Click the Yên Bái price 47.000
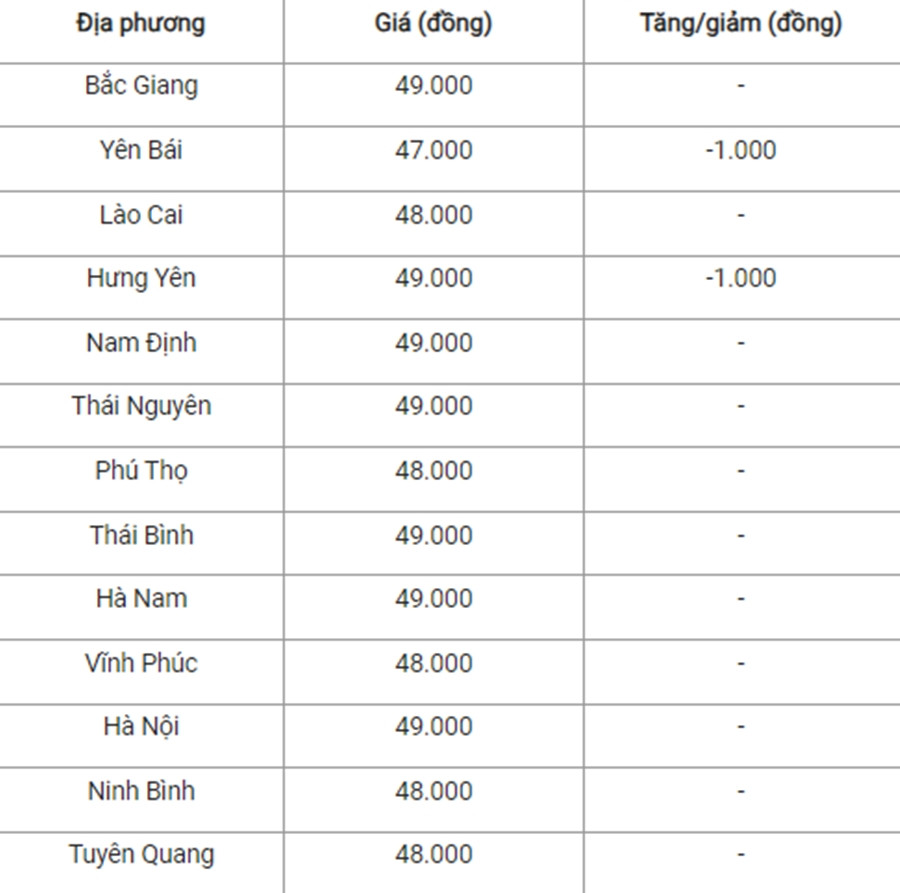900x893 pixels. coord(433,150)
